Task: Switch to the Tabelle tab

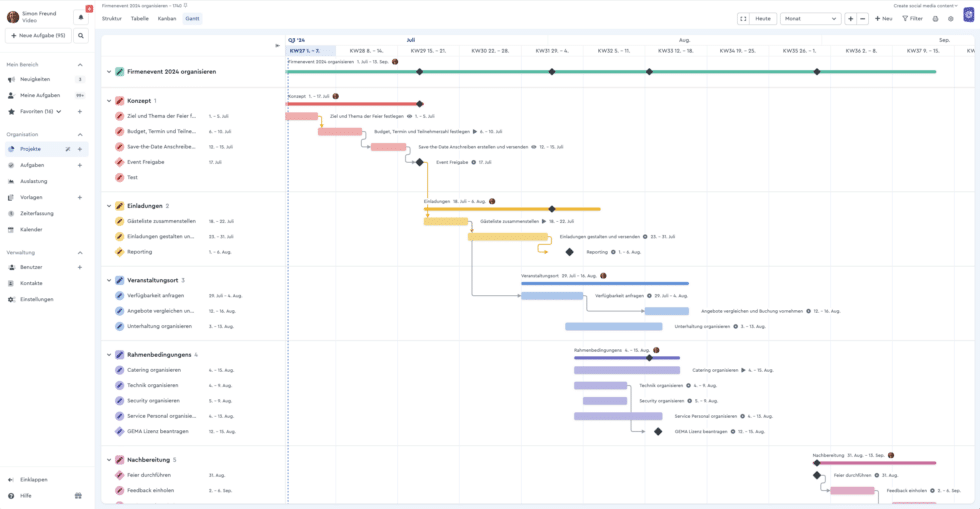Action: [x=140, y=19]
